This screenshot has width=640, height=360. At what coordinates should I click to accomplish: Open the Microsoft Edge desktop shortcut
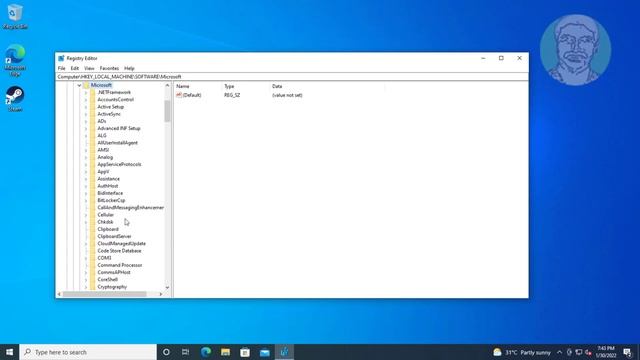click(15, 60)
